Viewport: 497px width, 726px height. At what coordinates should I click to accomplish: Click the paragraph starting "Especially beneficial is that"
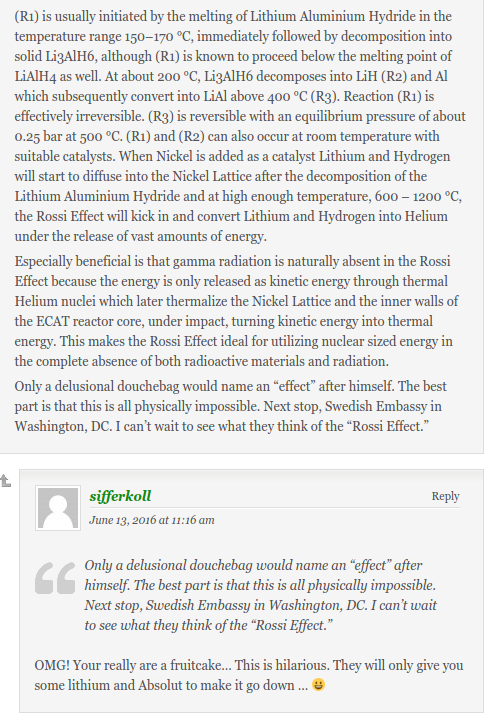click(x=236, y=311)
